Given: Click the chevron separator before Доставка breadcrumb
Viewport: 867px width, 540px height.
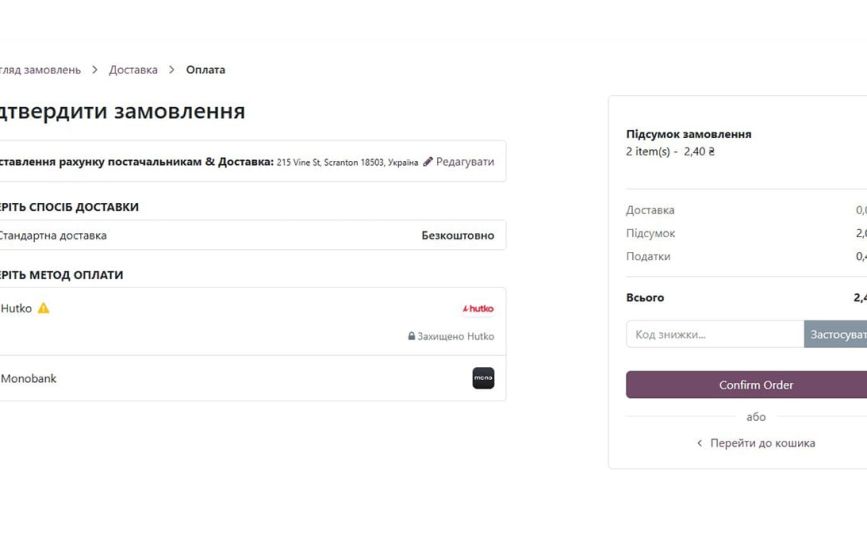Looking at the screenshot, I should click(x=95, y=70).
